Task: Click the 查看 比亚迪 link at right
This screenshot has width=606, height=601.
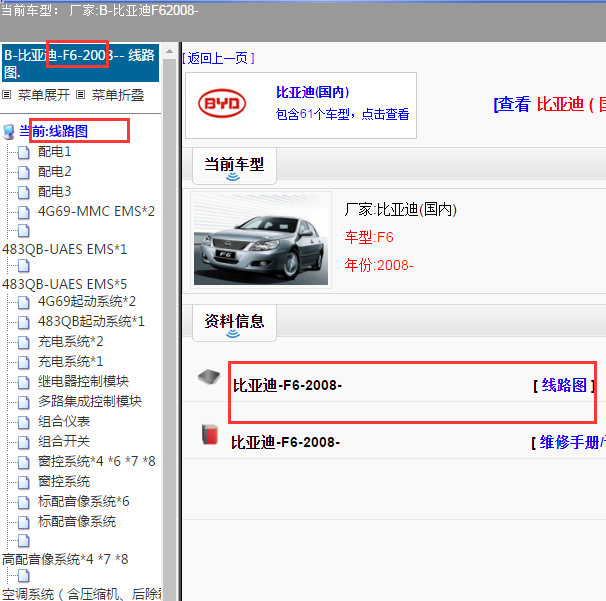Action: pyautogui.click(x=550, y=104)
